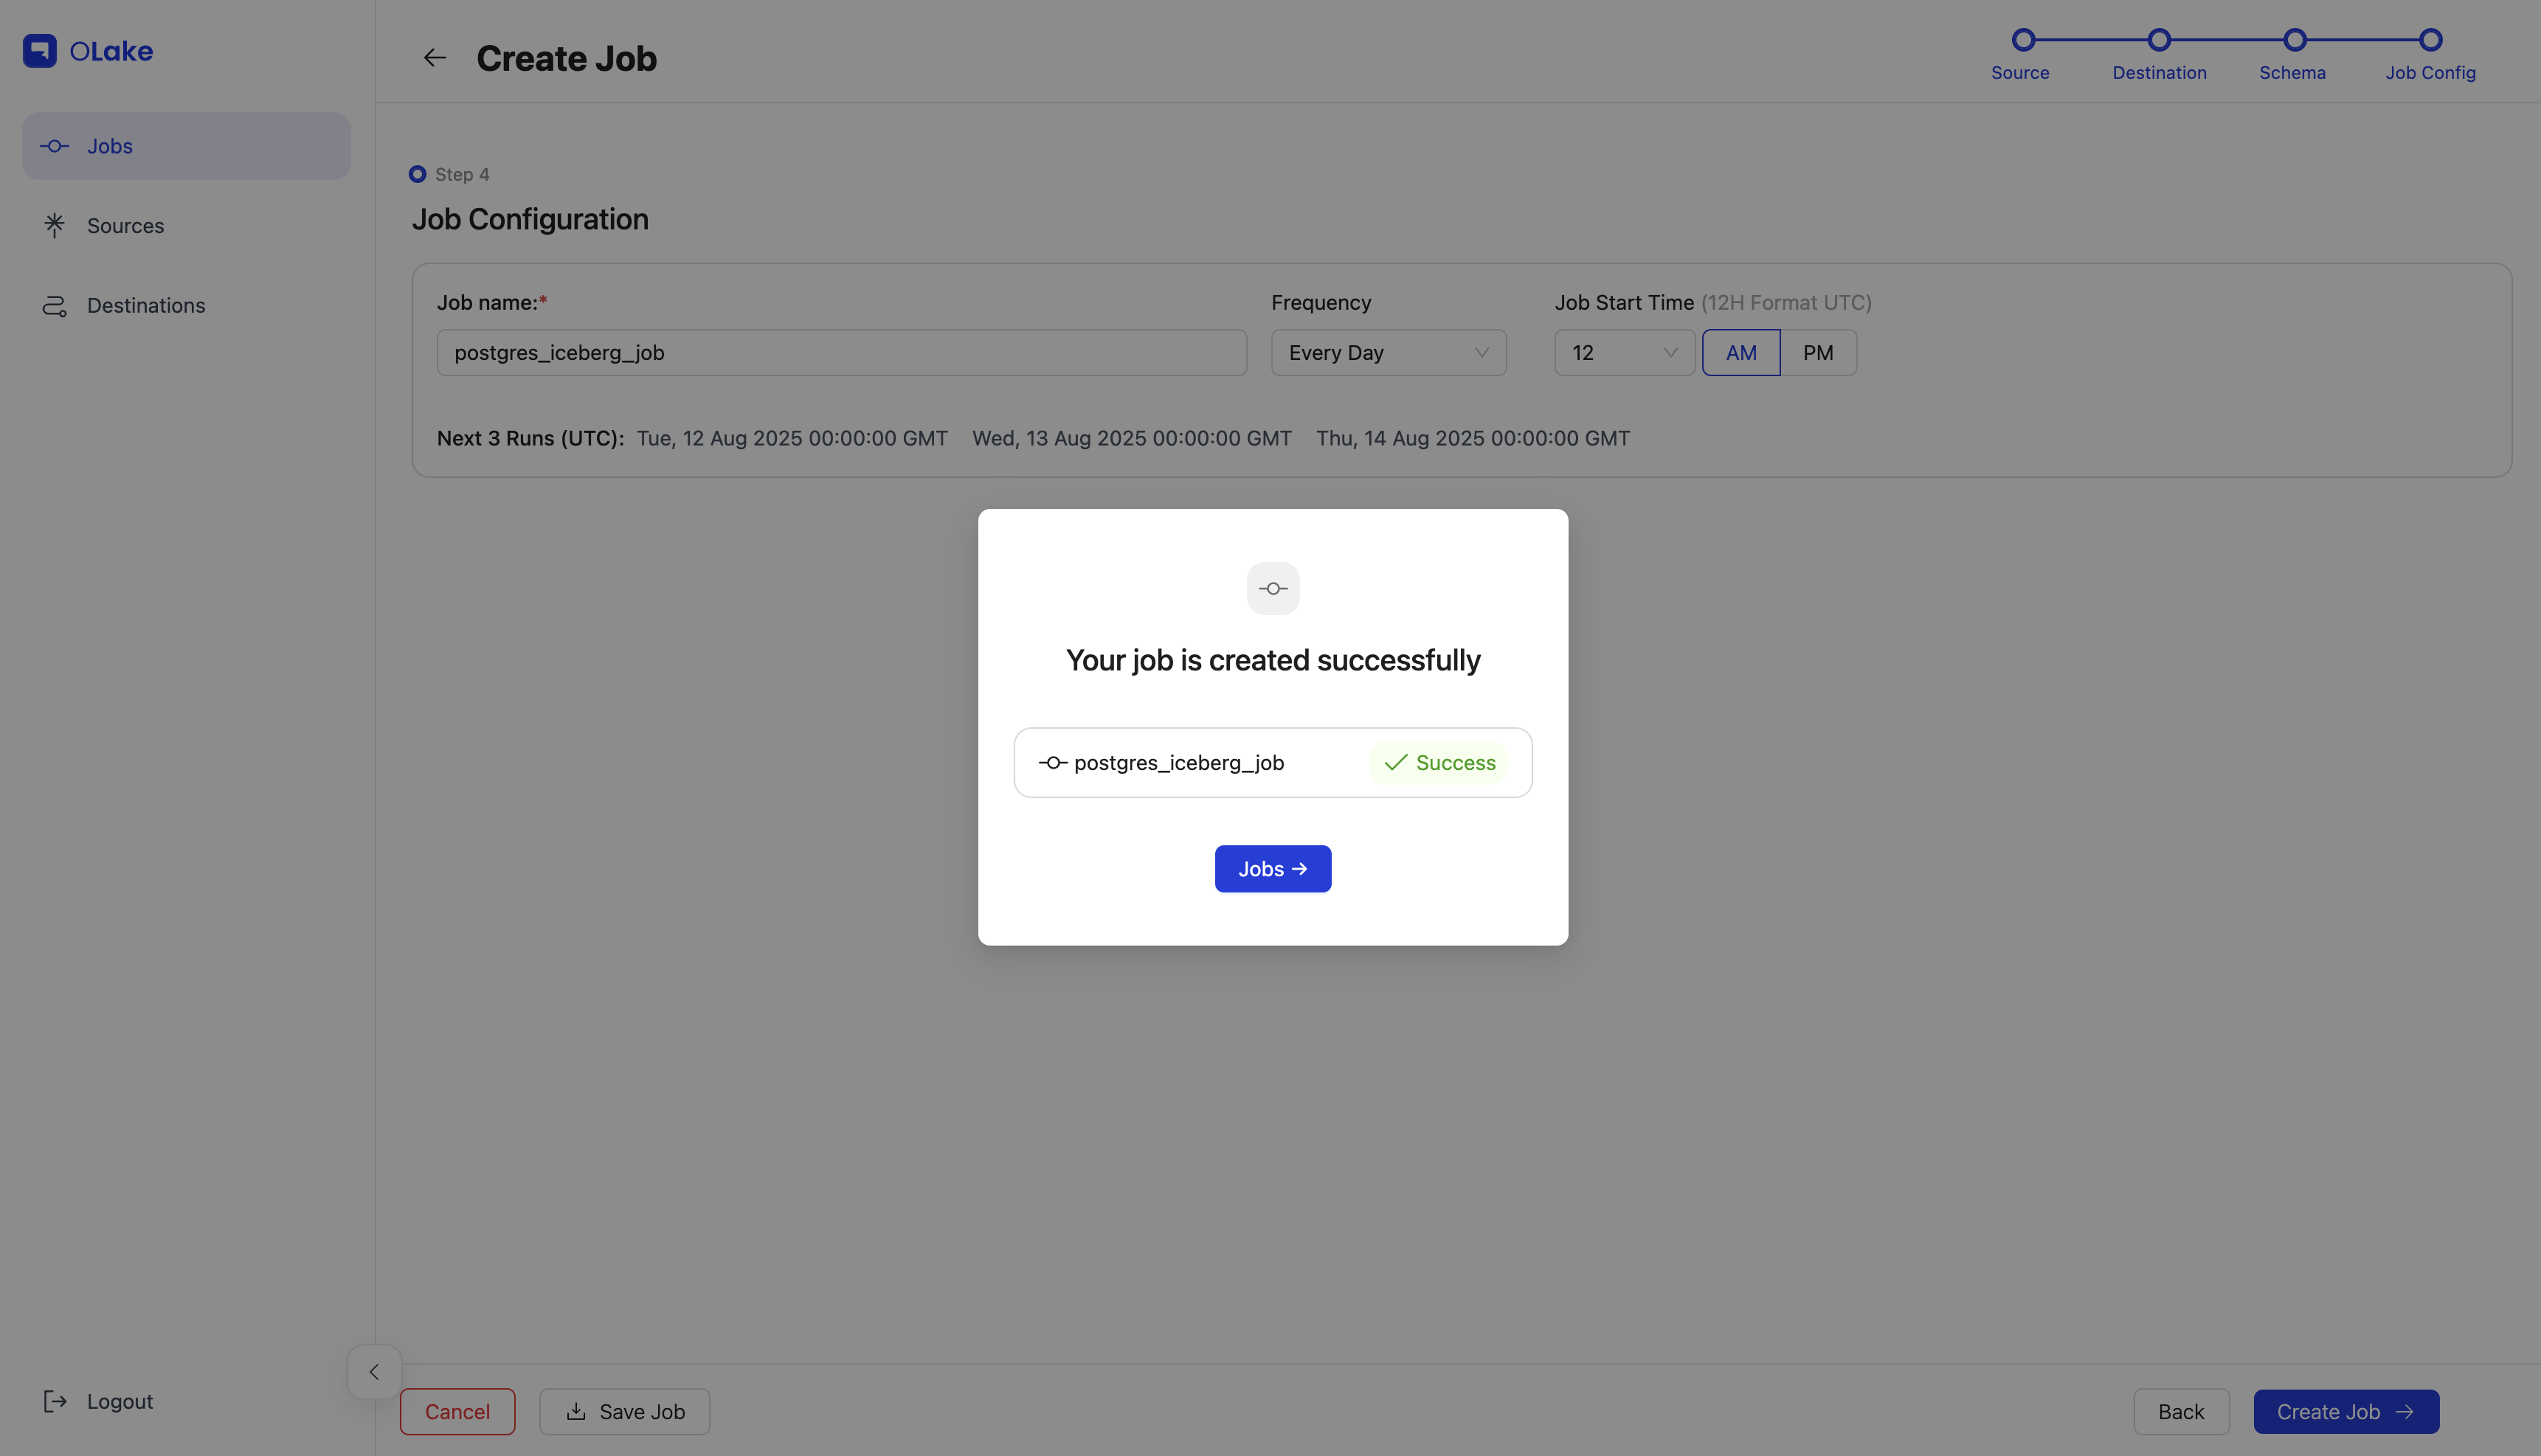Screen dimensions: 2541x1456
Task: Open Sources in the sidebar
Action: click(x=186, y=226)
